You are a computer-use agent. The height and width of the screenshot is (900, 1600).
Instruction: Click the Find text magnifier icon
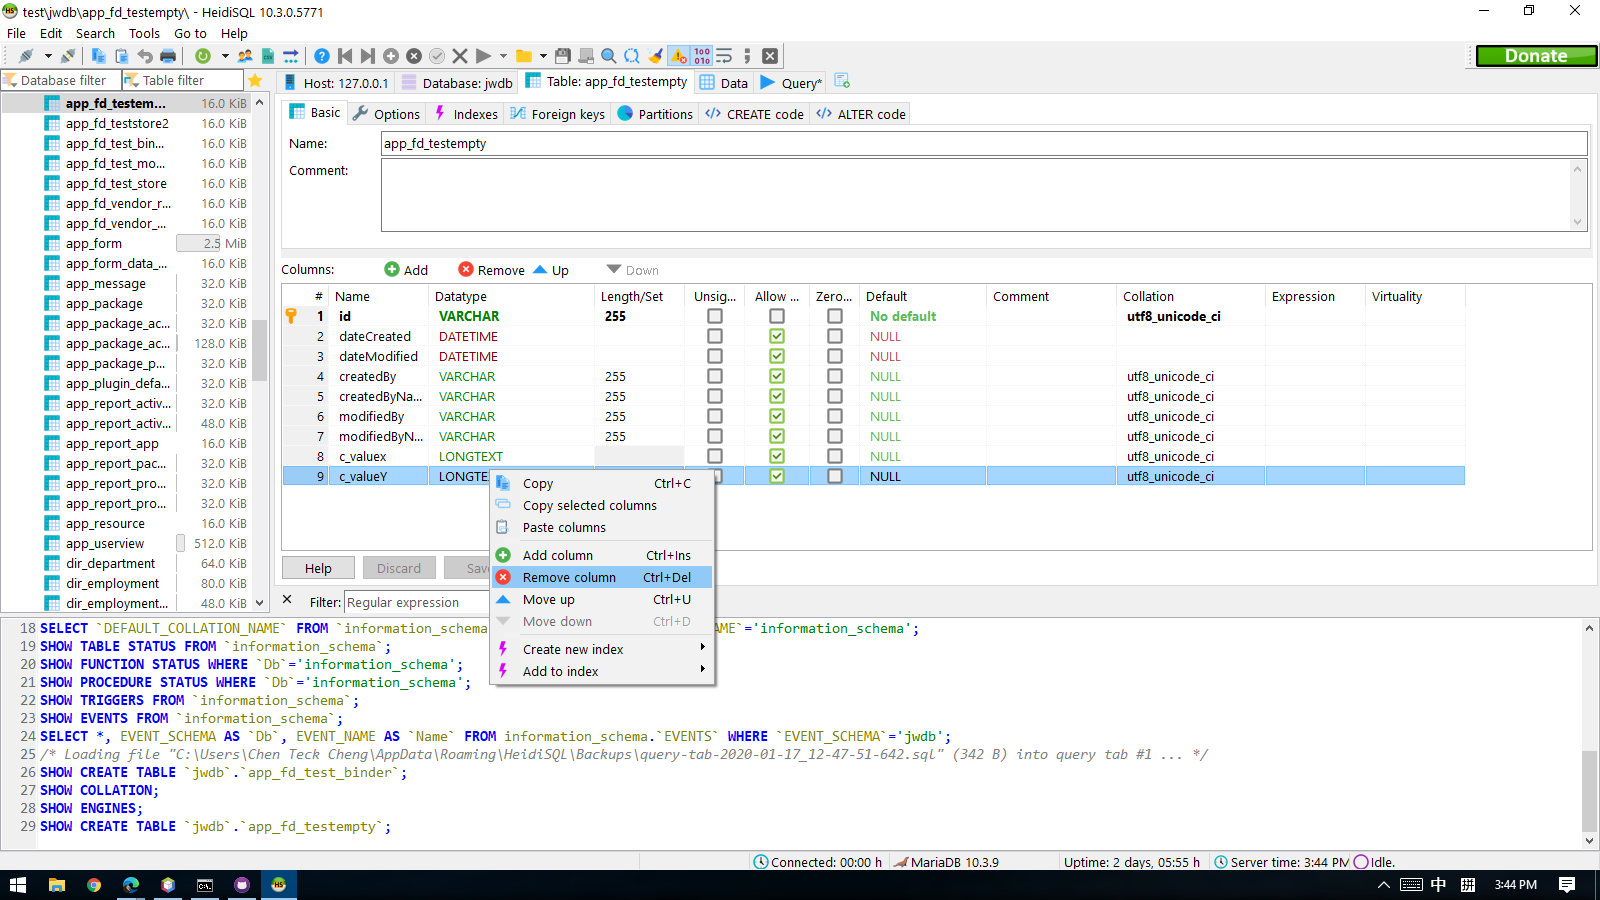(608, 56)
